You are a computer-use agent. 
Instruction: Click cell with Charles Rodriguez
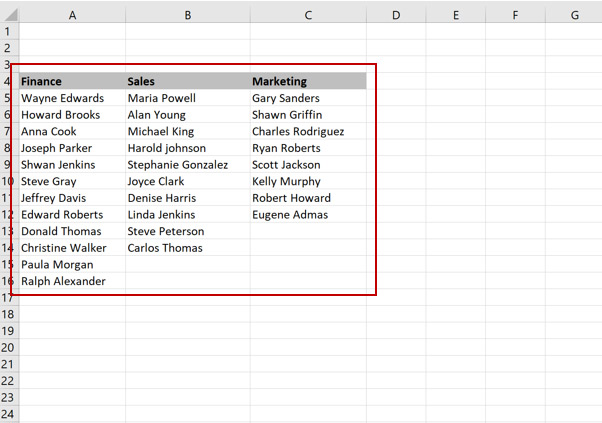click(x=308, y=131)
